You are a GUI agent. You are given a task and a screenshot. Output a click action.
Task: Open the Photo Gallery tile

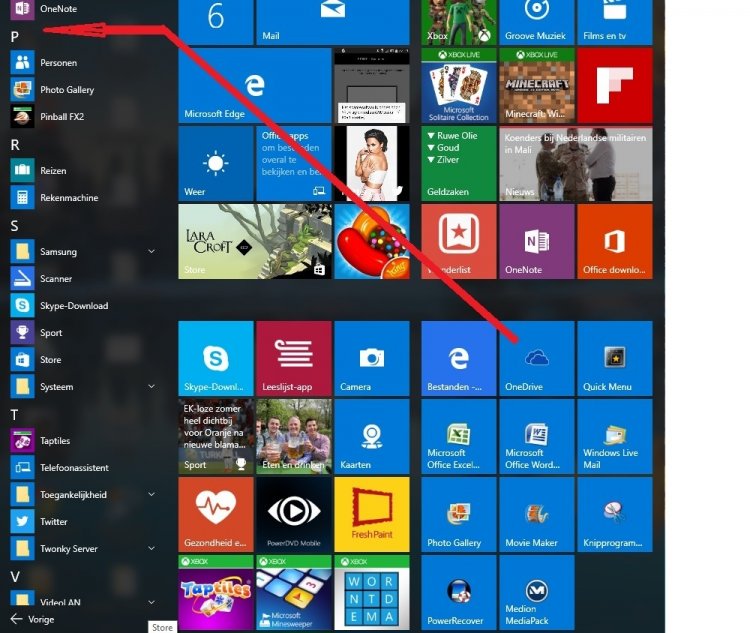tap(459, 514)
